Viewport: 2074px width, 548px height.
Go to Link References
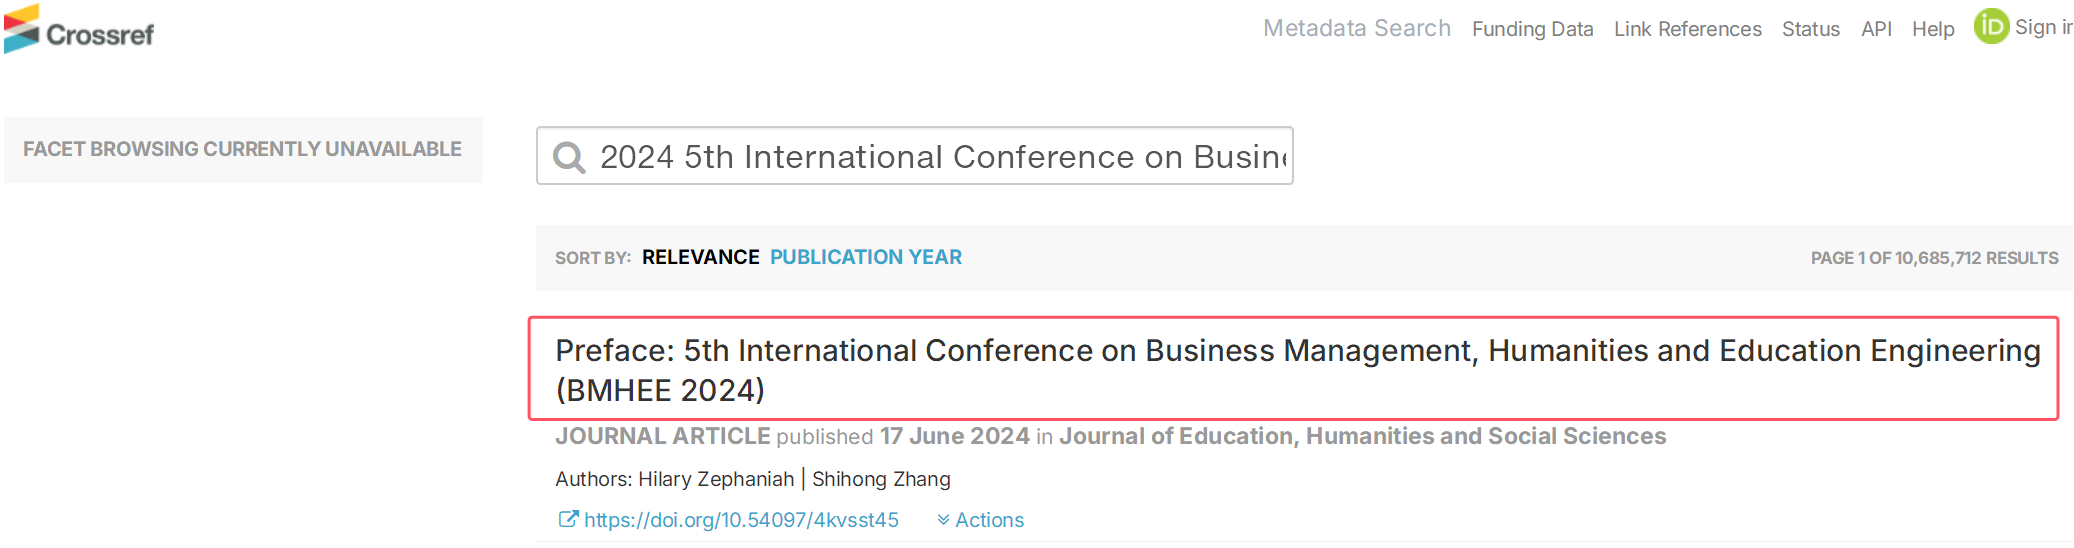tap(1687, 29)
